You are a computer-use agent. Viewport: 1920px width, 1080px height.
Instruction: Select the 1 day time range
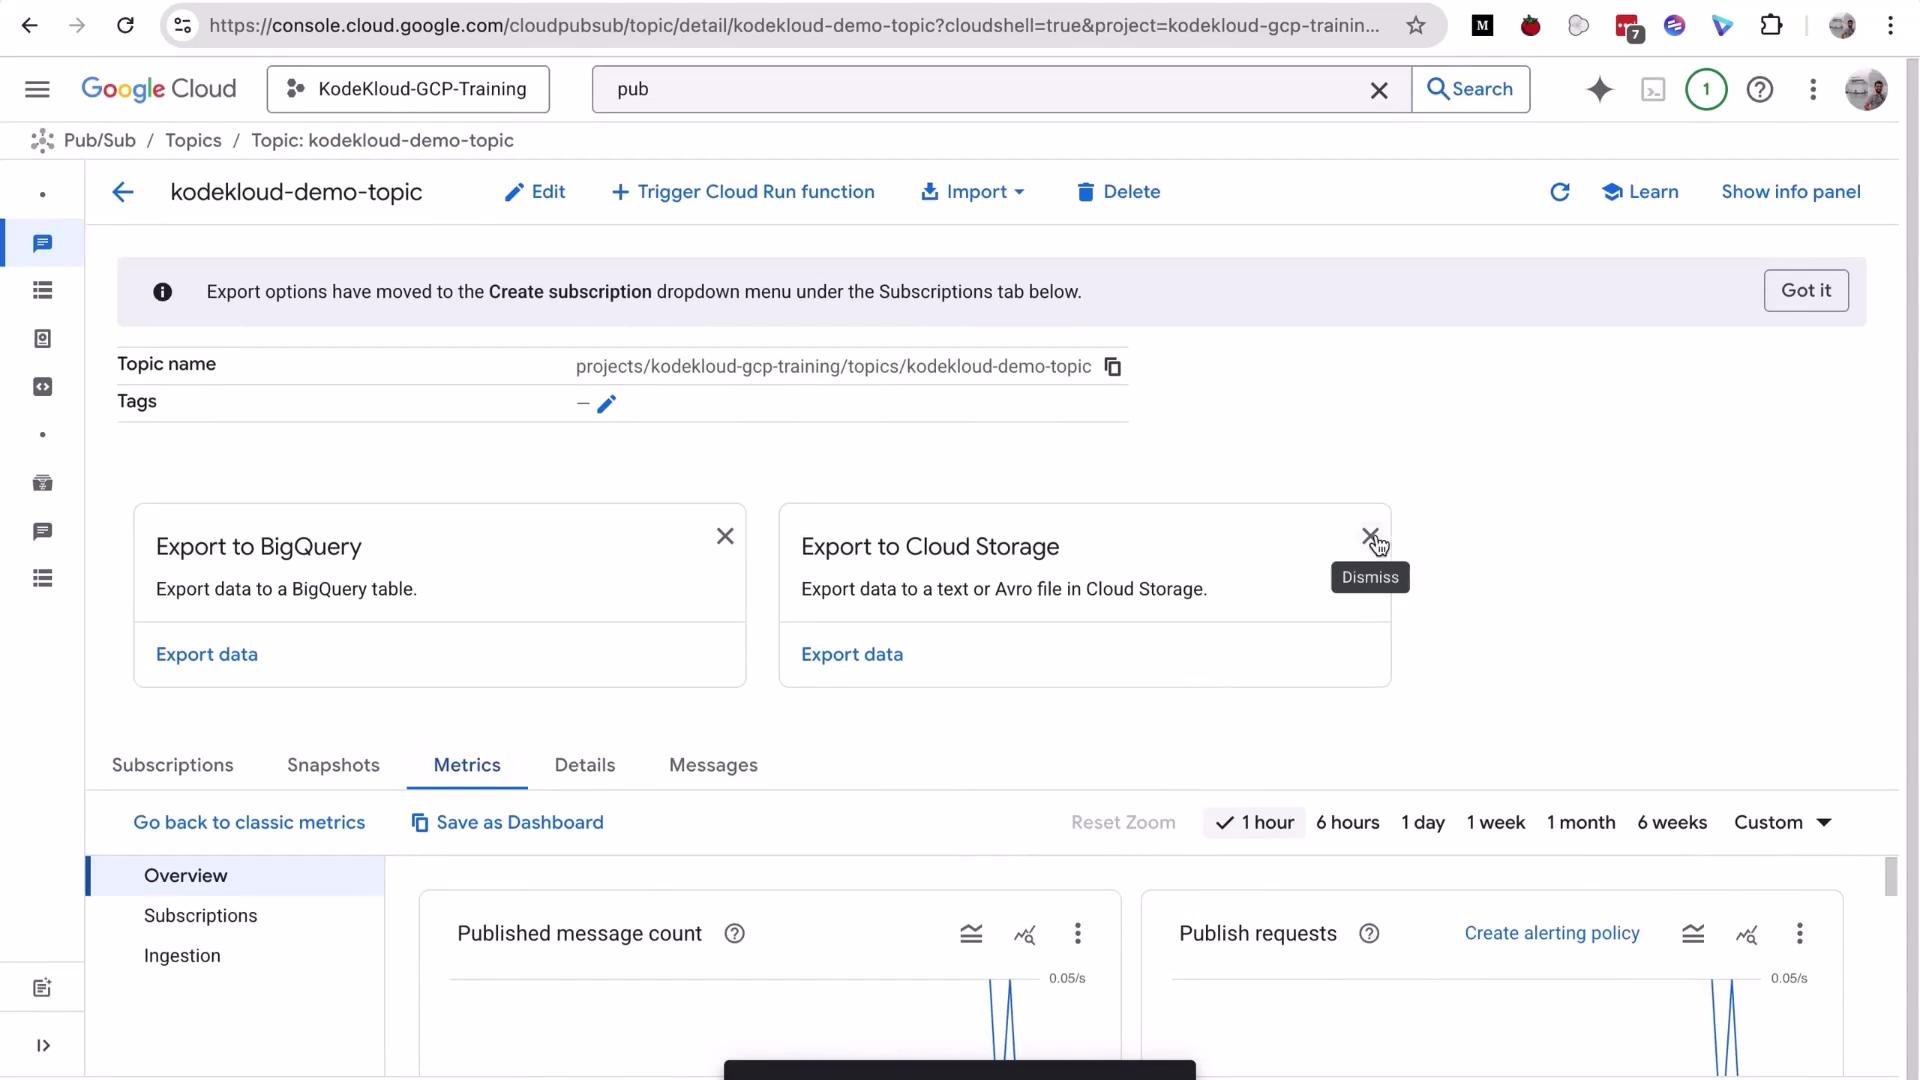coord(1423,823)
